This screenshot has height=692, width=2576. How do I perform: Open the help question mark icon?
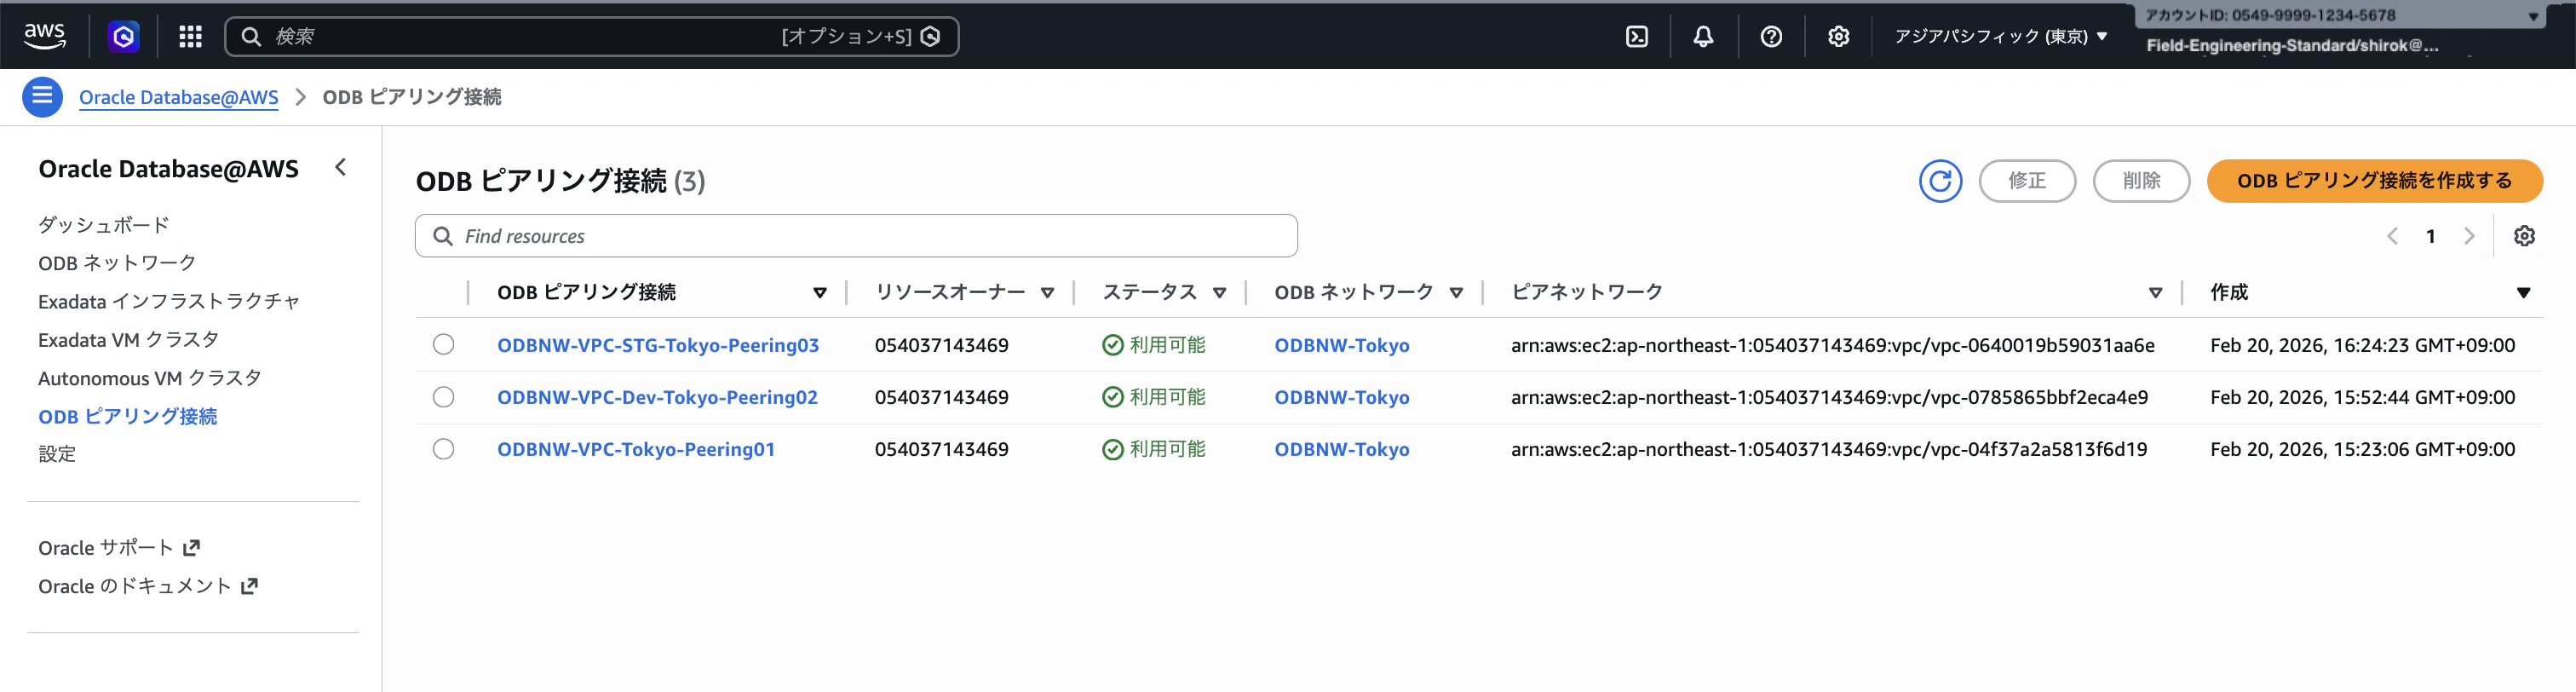[1770, 36]
